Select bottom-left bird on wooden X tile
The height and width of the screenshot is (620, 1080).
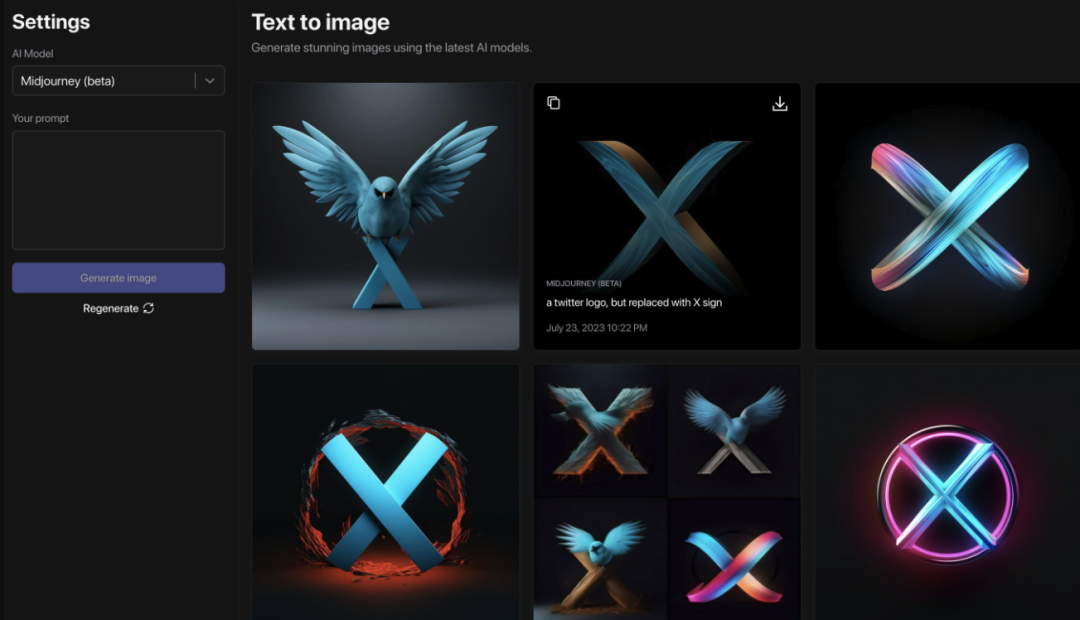[x=600, y=559]
